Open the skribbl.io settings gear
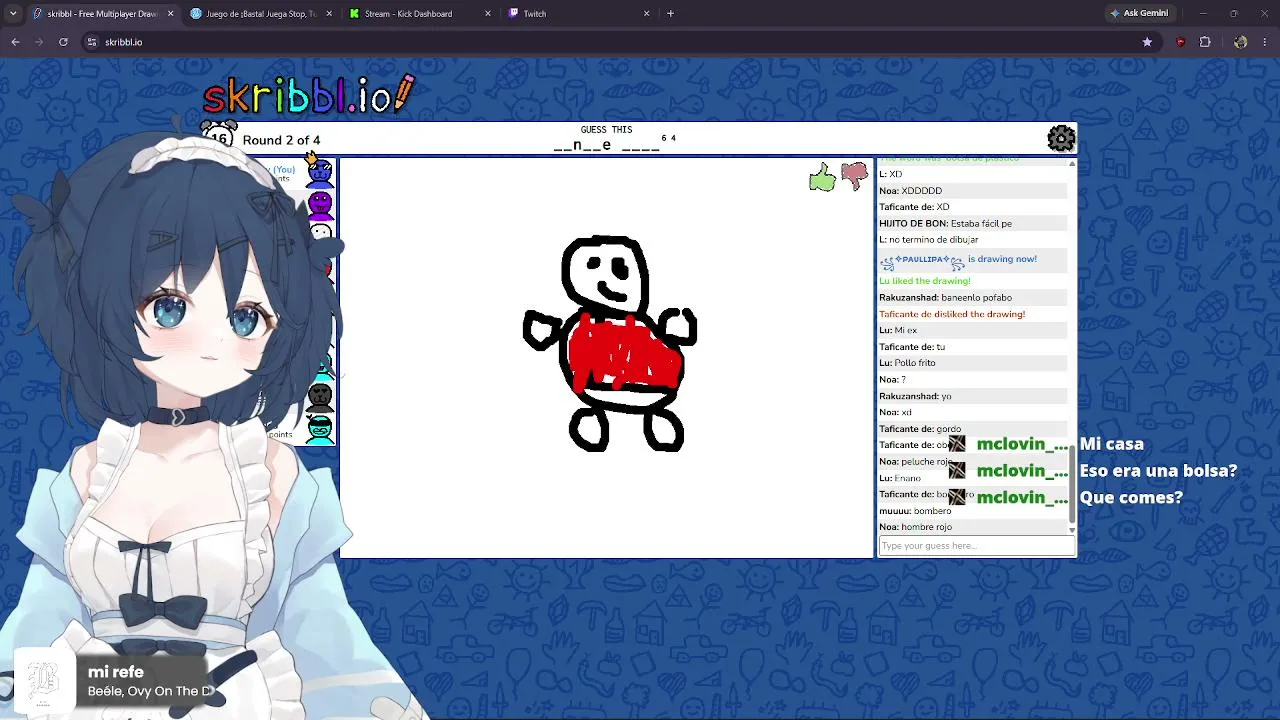This screenshot has width=1280, height=720. tap(1061, 138)
